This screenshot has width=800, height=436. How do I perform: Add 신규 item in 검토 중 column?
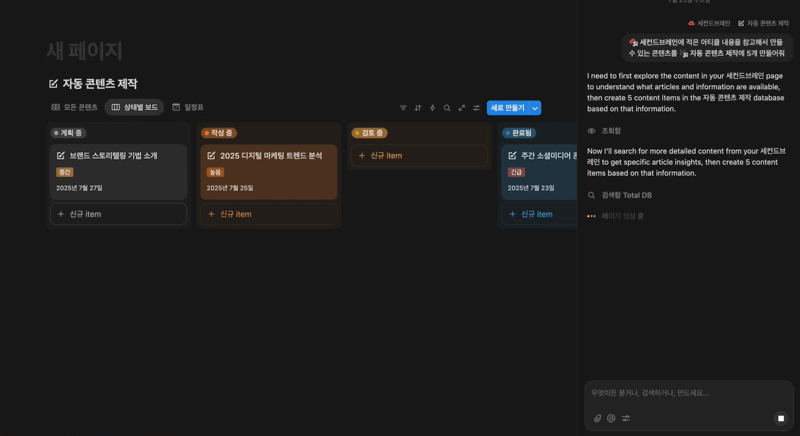click(419, 156)
